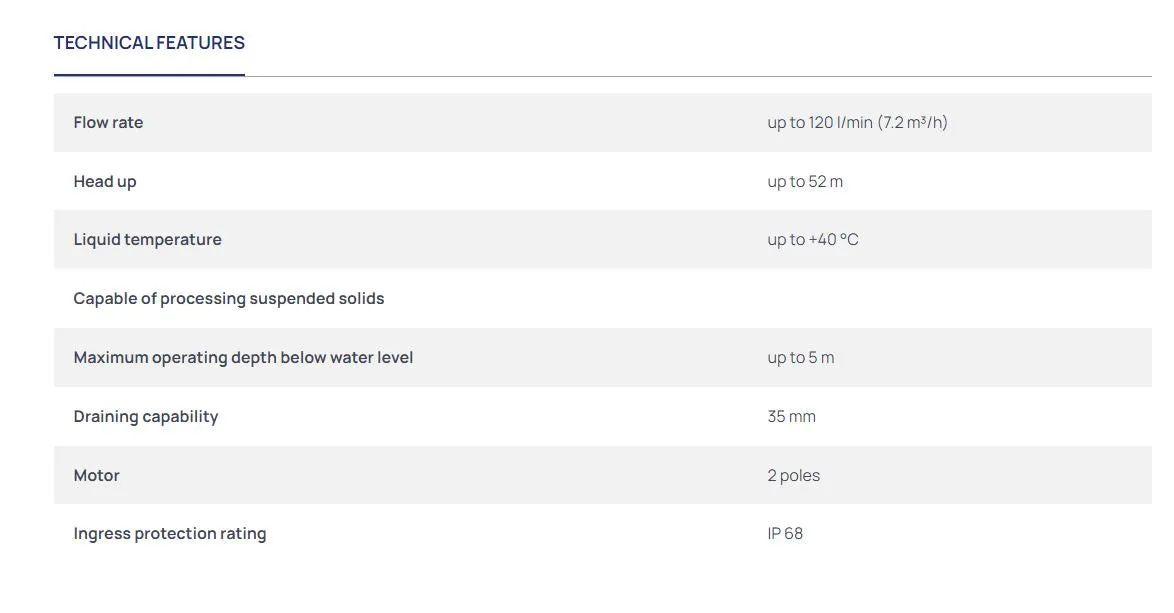Select the Ingress protection rating label
Screen dimensions: 1174x613
click(x=170, y=534)
